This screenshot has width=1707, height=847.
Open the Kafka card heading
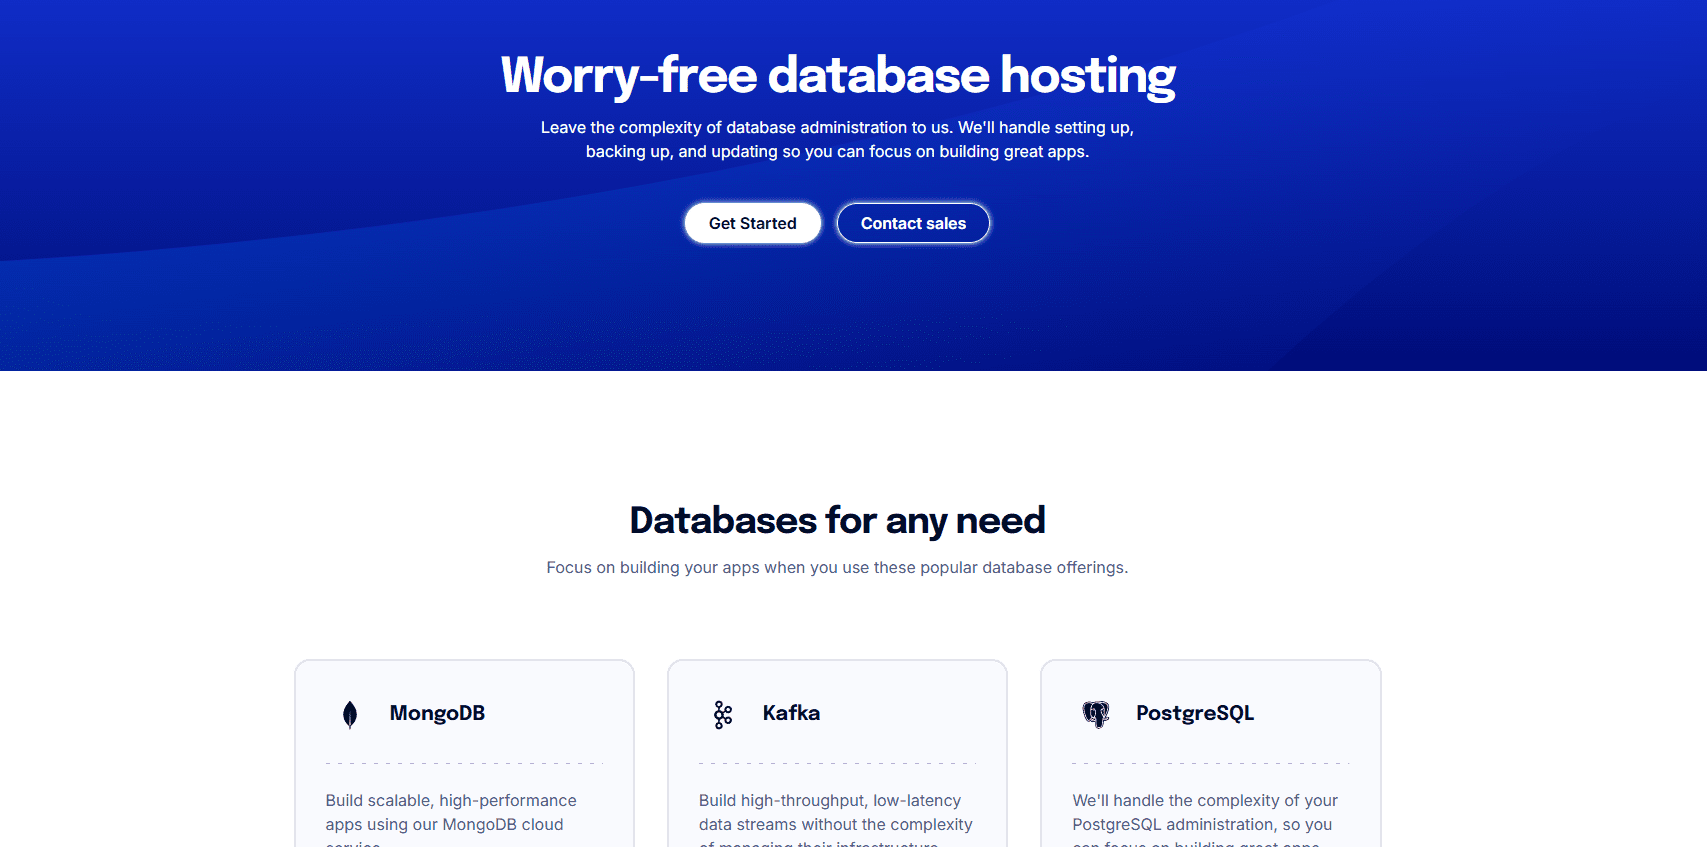pyautogui.click(x=791, y=713)
